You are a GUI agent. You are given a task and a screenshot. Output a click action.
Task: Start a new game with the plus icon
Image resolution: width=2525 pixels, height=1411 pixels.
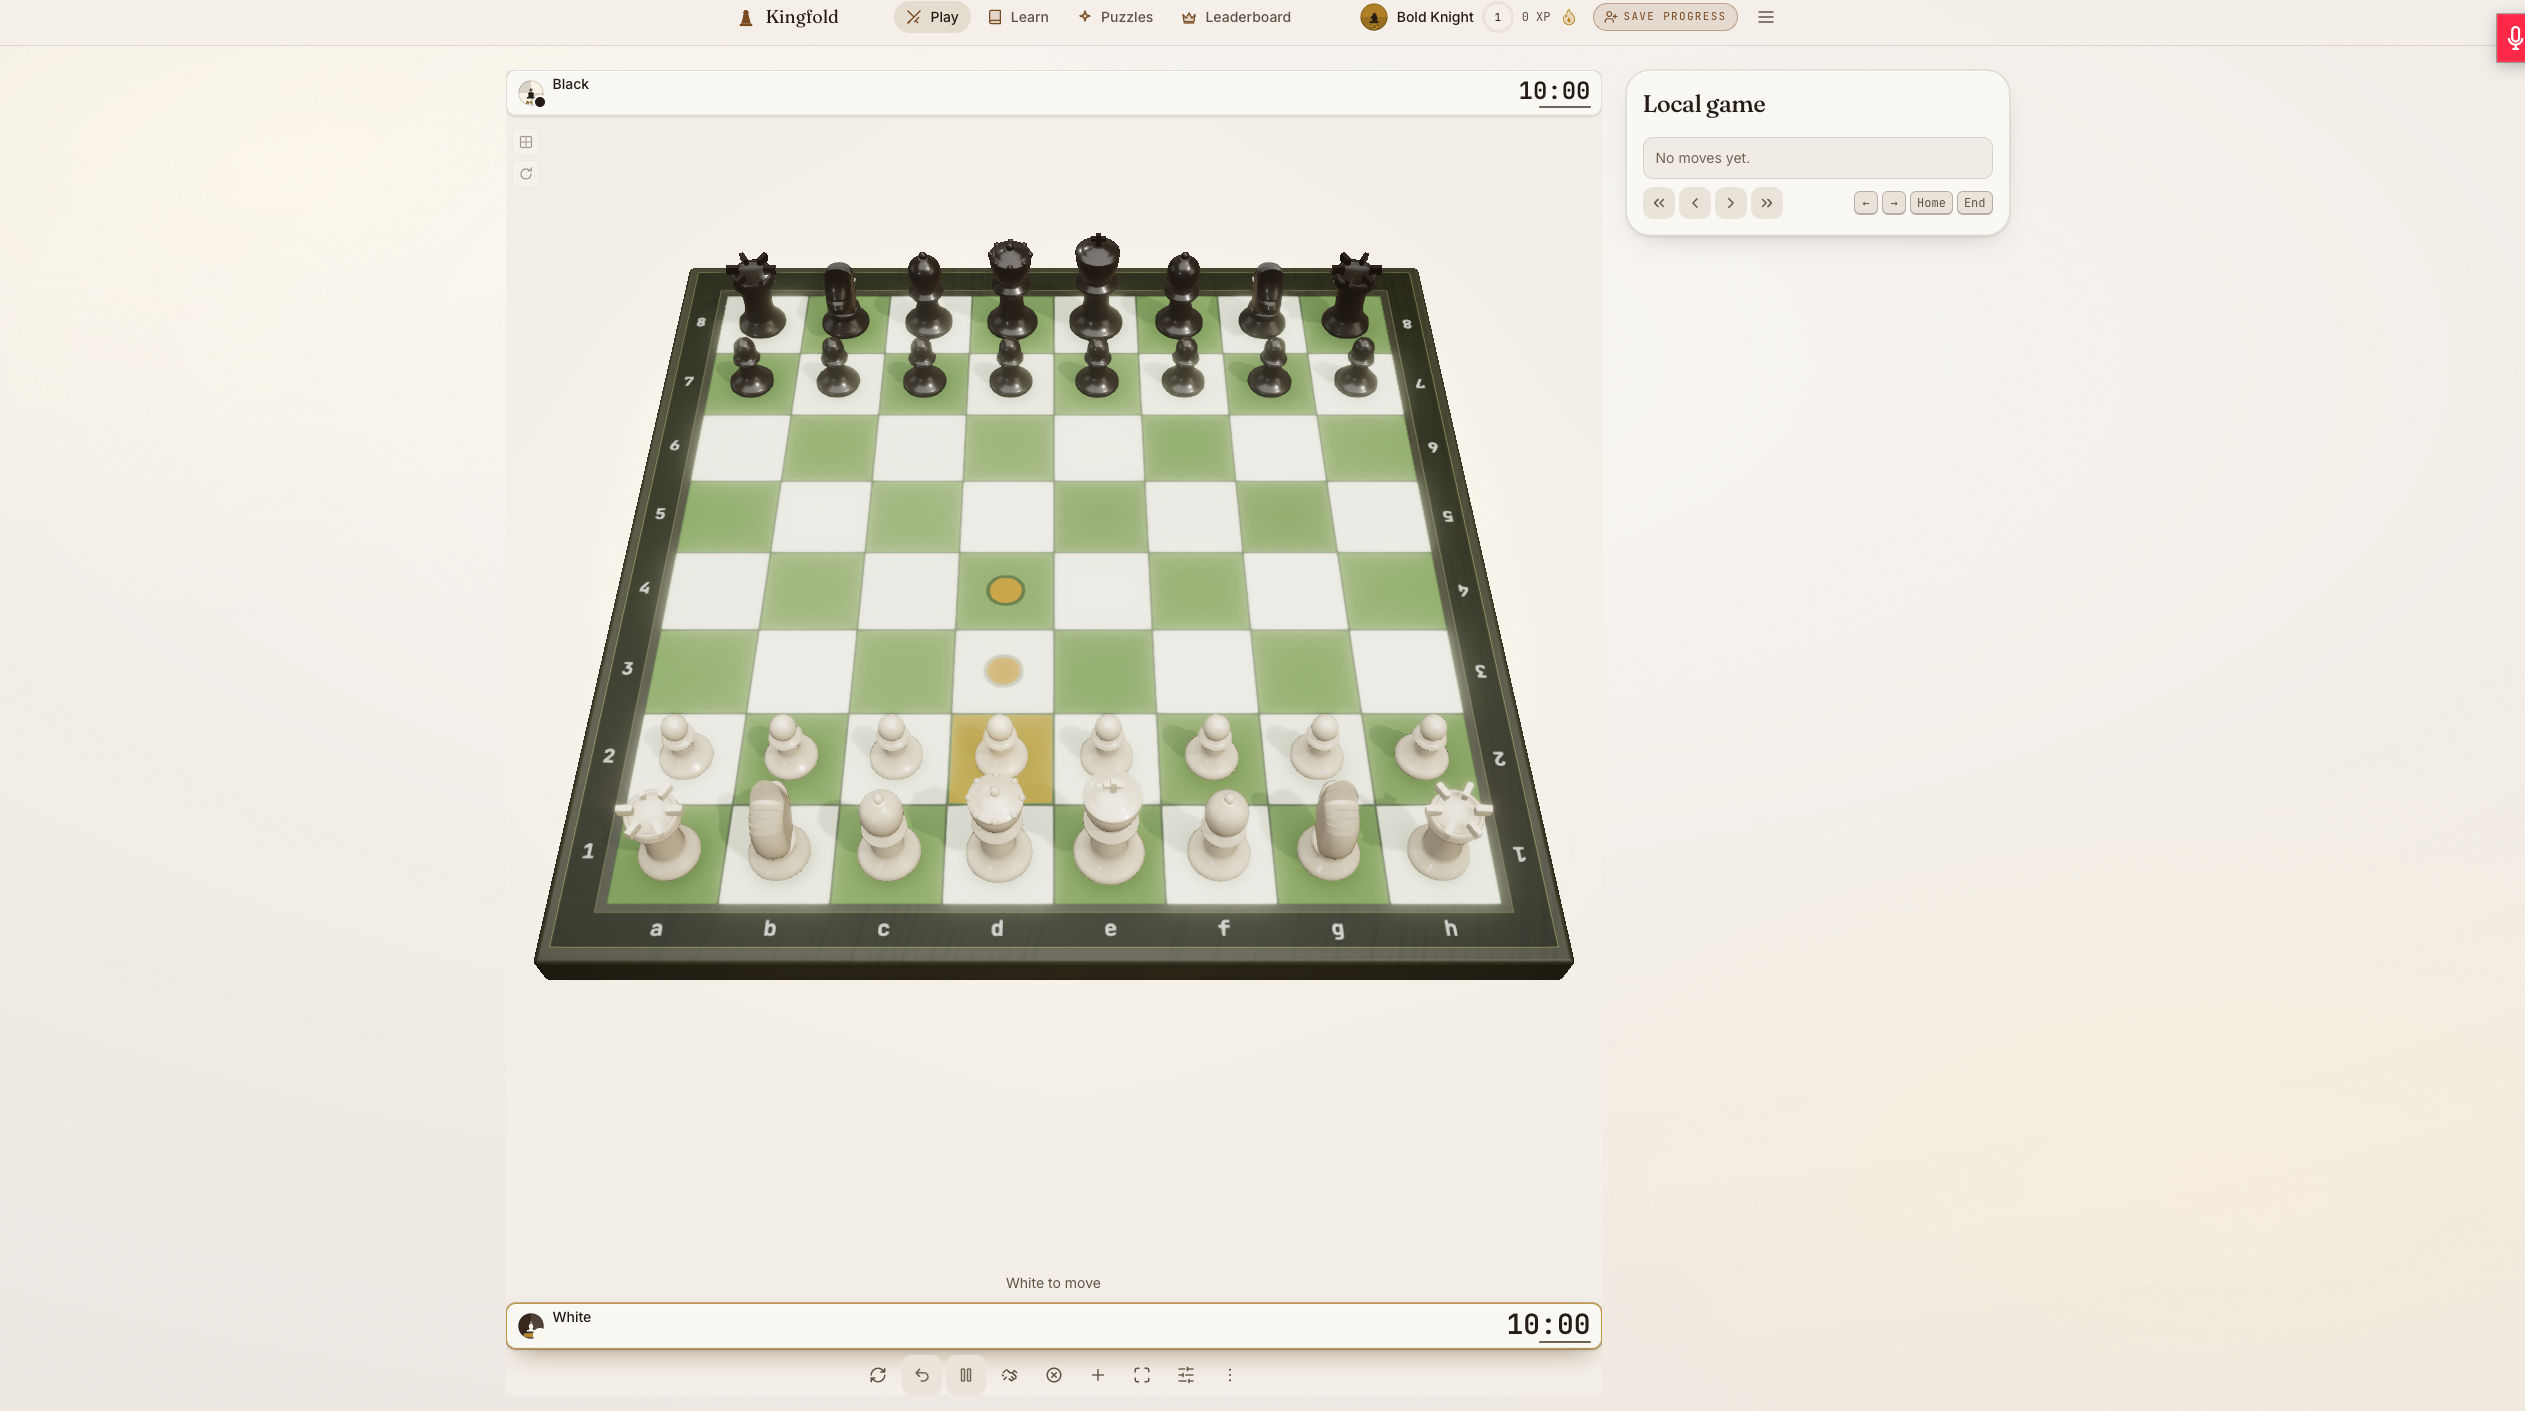point(1097,1375)
